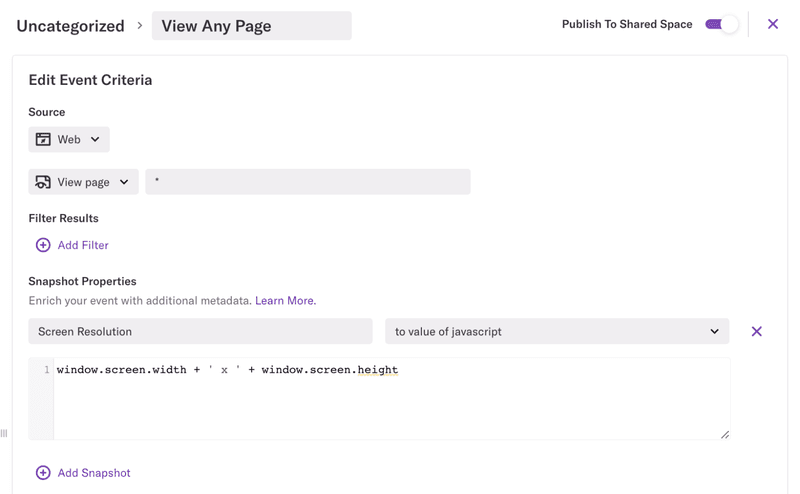This screenshot has height=494, width=800.
Task: Click inside the javascript code editor
Action: tap(391, 399)
